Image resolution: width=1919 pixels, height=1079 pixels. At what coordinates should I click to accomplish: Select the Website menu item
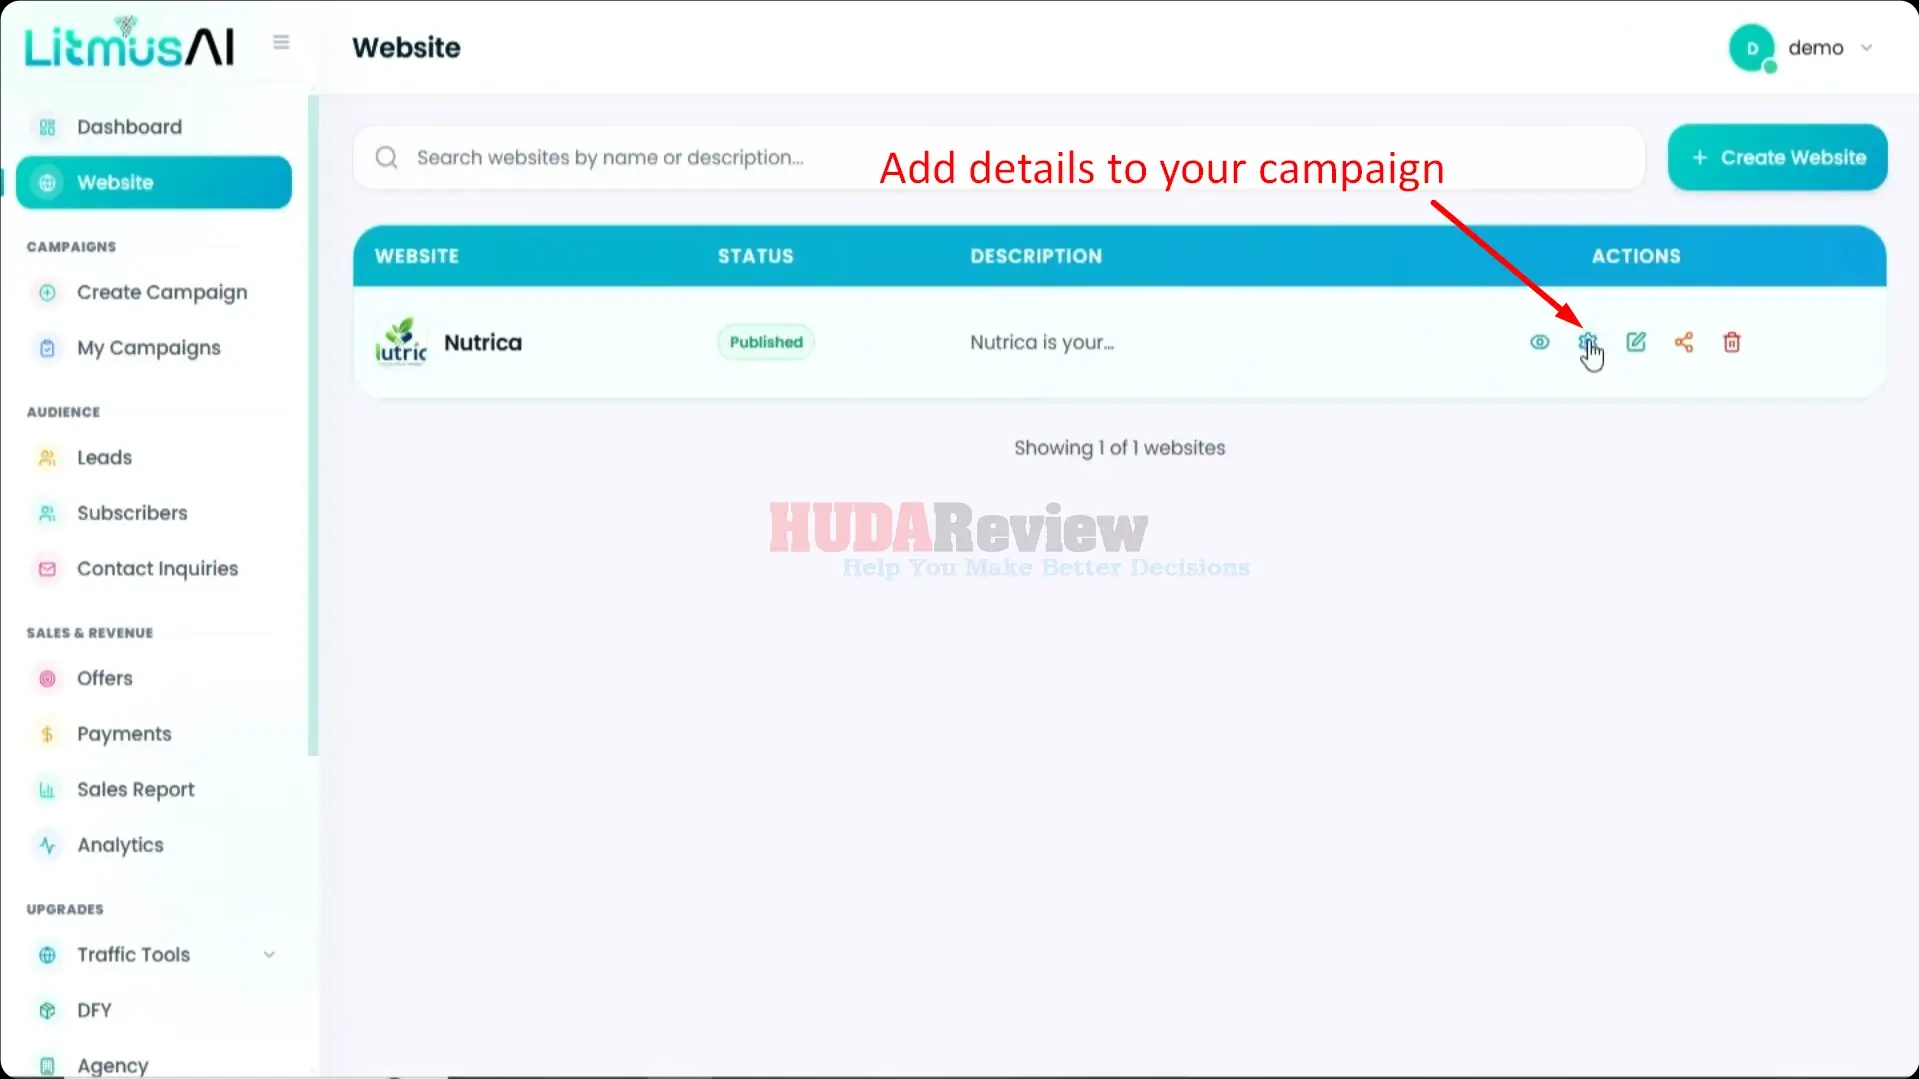point(154,182)
